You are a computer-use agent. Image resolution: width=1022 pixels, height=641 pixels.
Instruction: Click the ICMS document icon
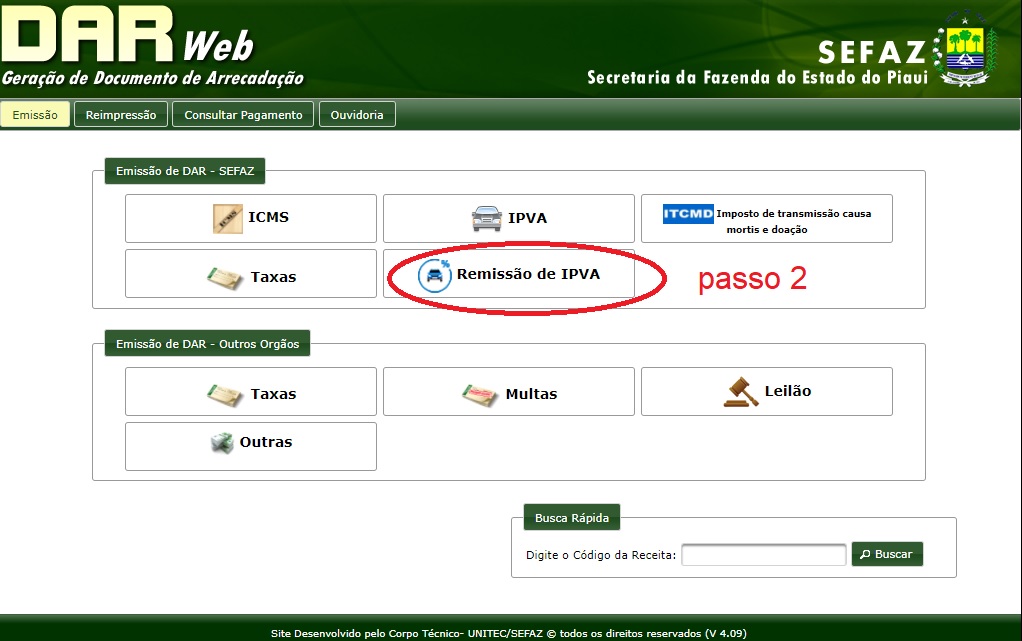(228, 218)
